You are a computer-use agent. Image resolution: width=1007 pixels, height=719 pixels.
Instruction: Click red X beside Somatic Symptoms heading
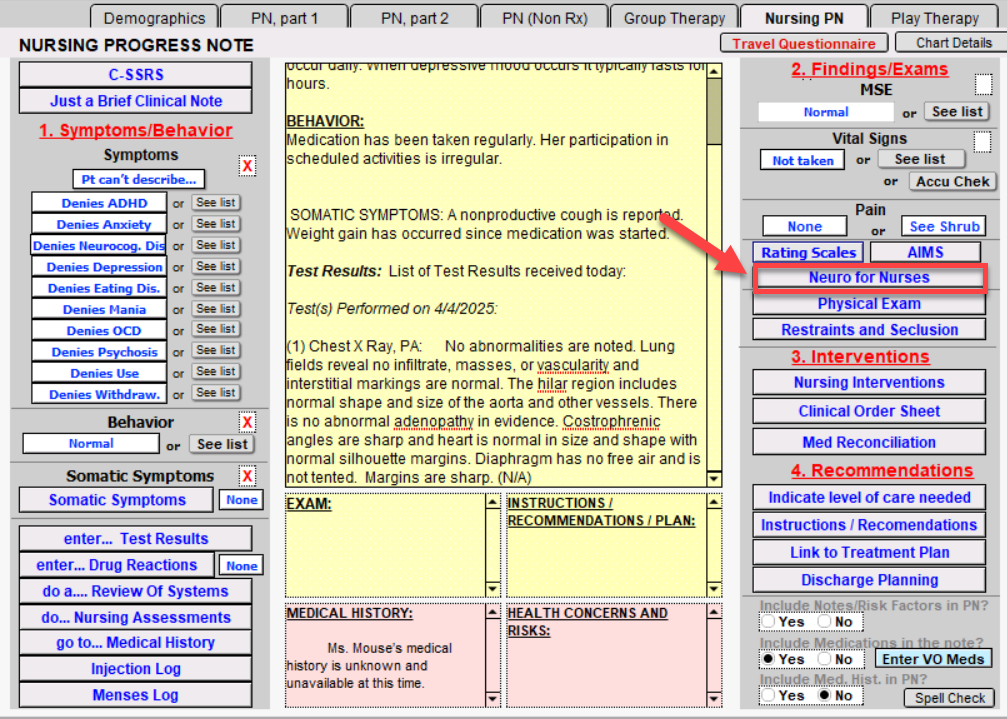click(247, 476)
